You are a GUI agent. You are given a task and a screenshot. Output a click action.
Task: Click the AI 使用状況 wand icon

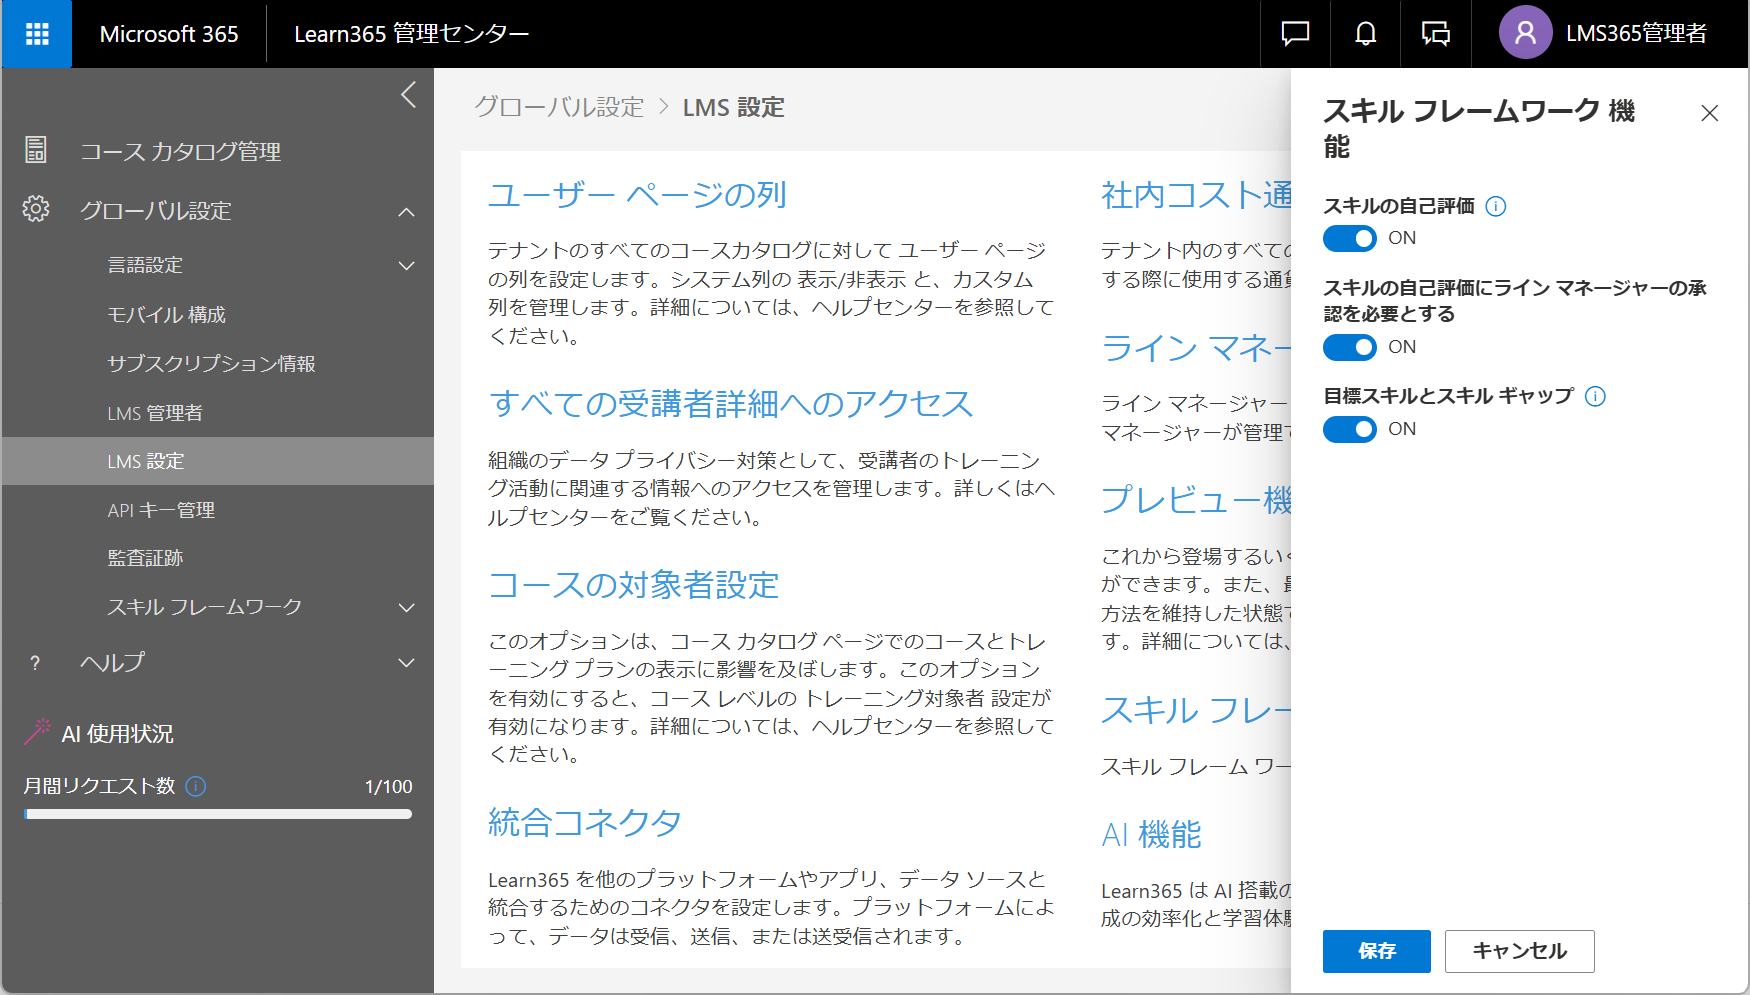pyautogui.click(x=36, y=731)
